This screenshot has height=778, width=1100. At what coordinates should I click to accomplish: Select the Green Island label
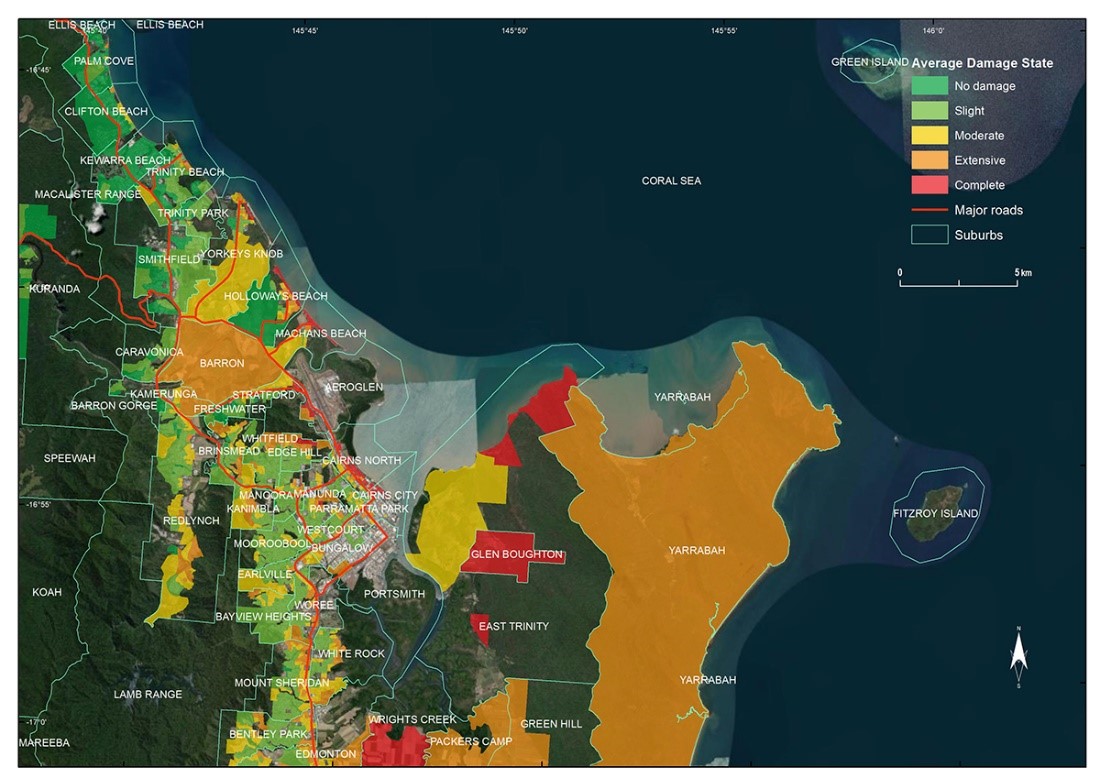pyautogui.click(x=870, y=62)
